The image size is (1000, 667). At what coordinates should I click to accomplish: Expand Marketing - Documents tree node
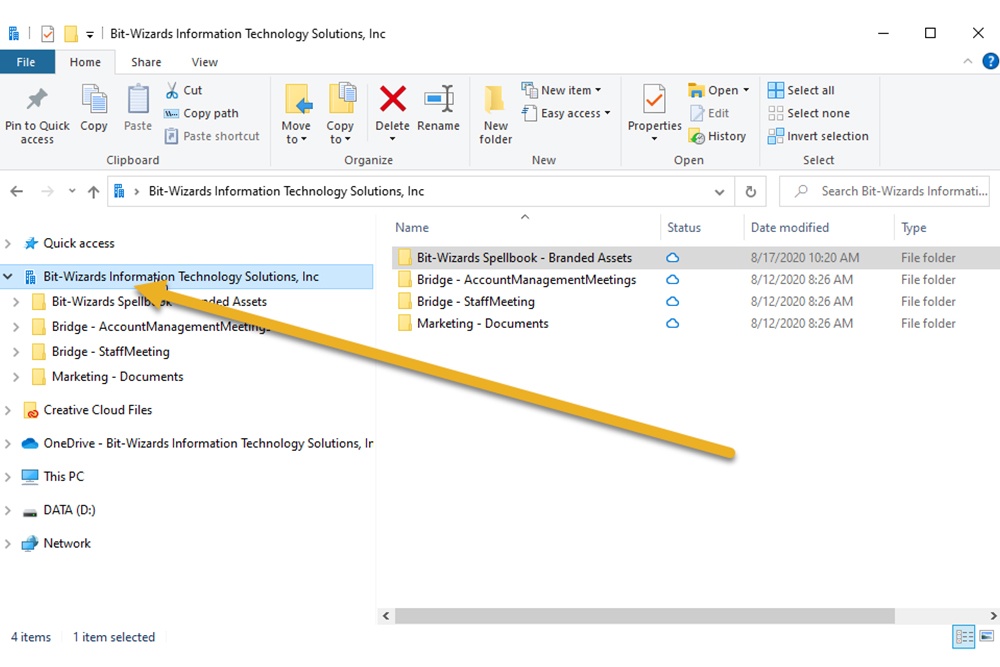coord(16,377)
